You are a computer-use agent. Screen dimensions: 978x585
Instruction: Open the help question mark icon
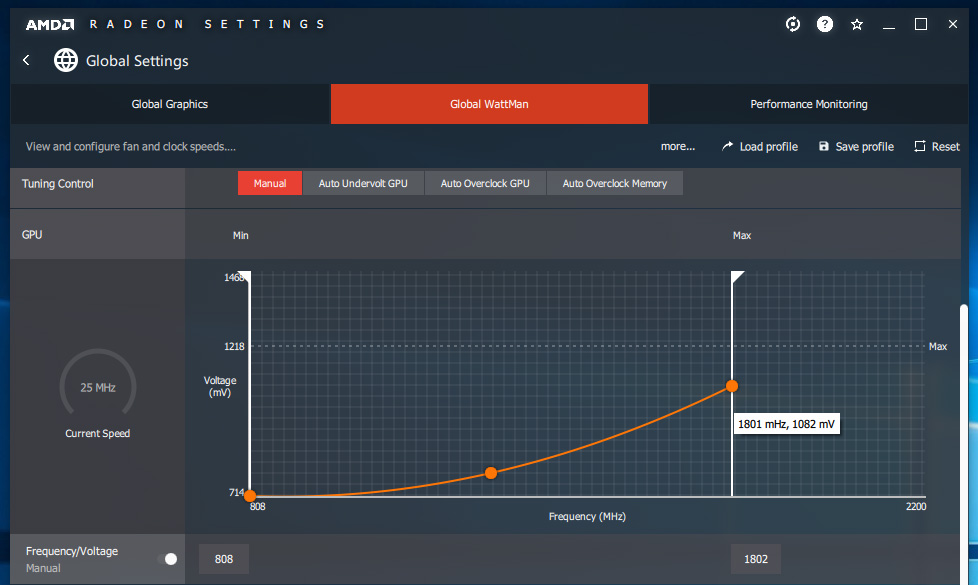tap(825, 24)
